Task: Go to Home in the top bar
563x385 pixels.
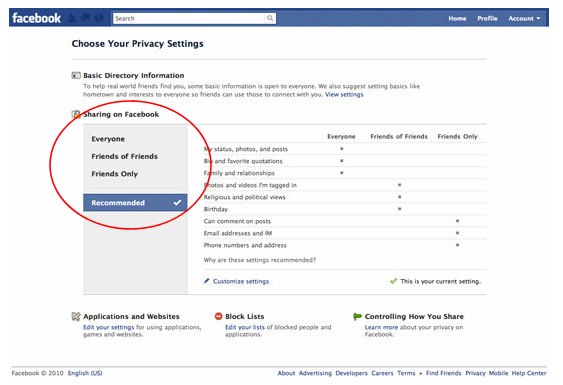Action: click(x=457, y=18)
